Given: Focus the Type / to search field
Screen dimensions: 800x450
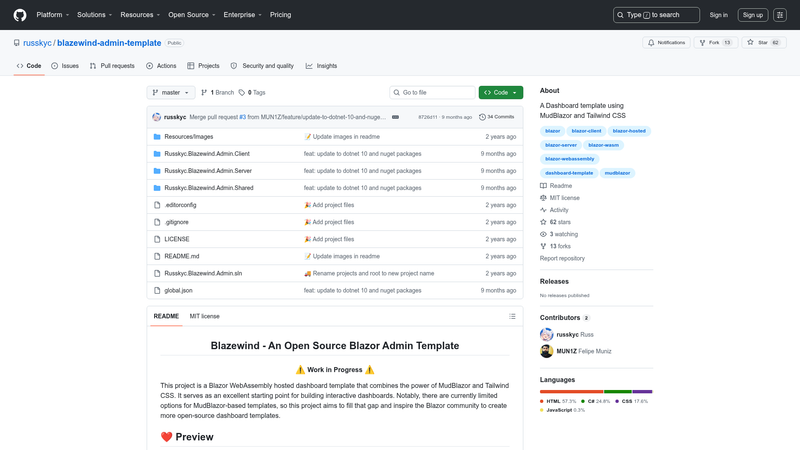Looking at the screenshot, I should pyautogui.click(x=656, y=15).
